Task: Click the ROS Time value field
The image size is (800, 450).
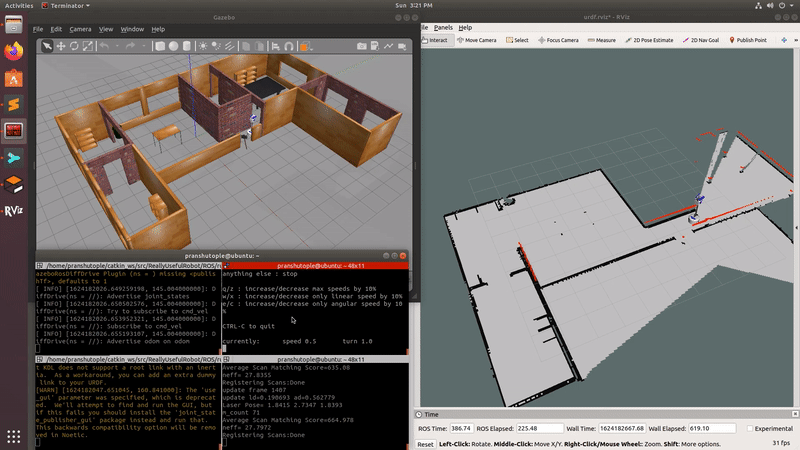Action: tap(461, 429)
